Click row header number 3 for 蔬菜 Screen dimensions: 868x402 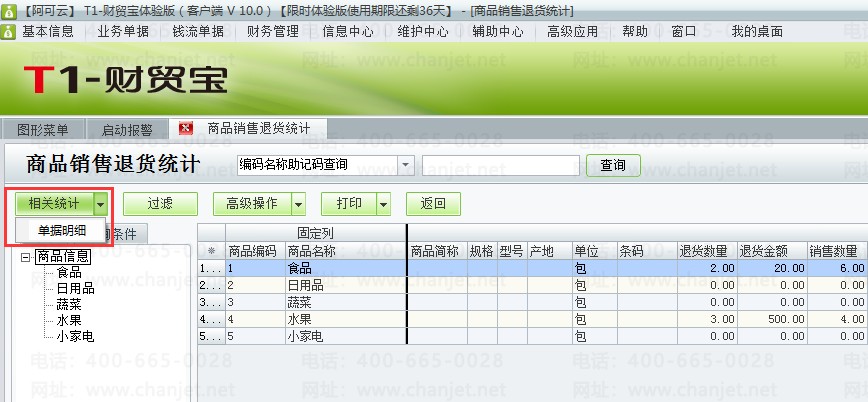(211, 302)
